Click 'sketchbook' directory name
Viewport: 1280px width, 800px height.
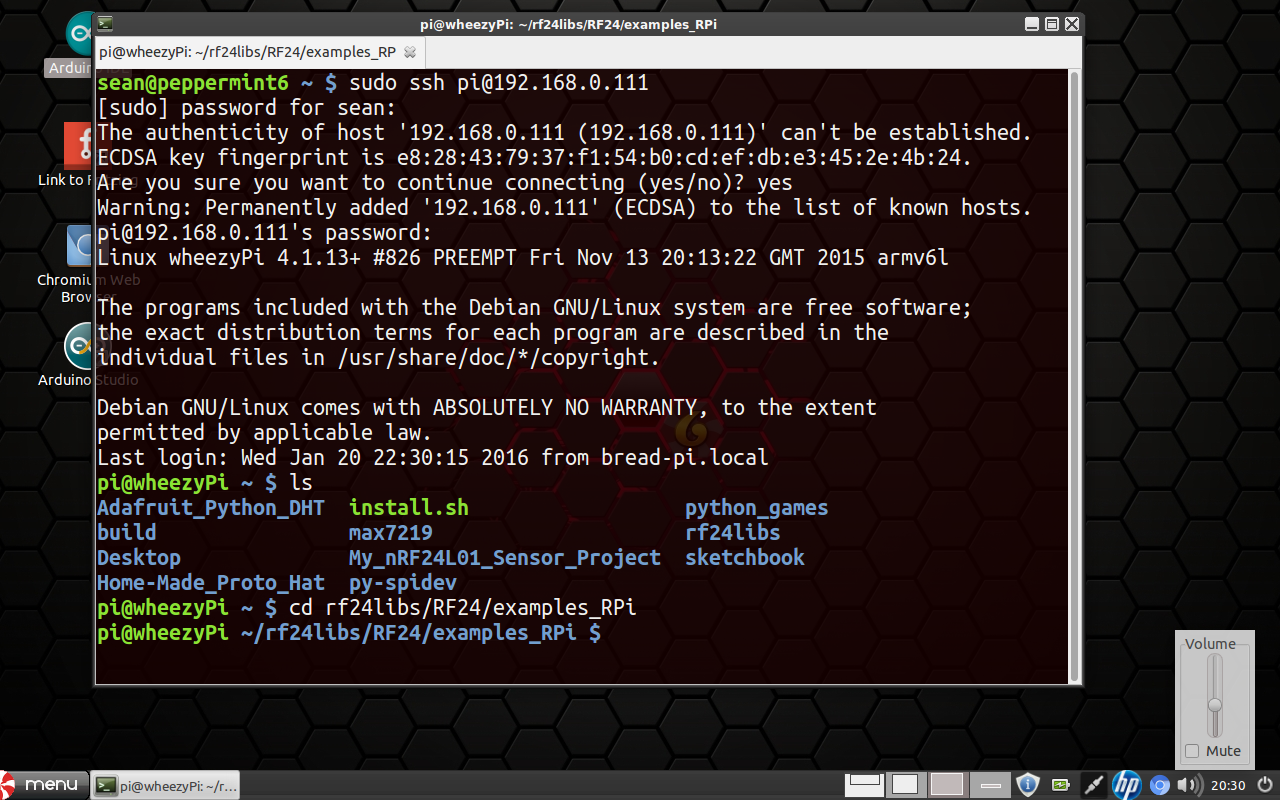tap(745, 558)
